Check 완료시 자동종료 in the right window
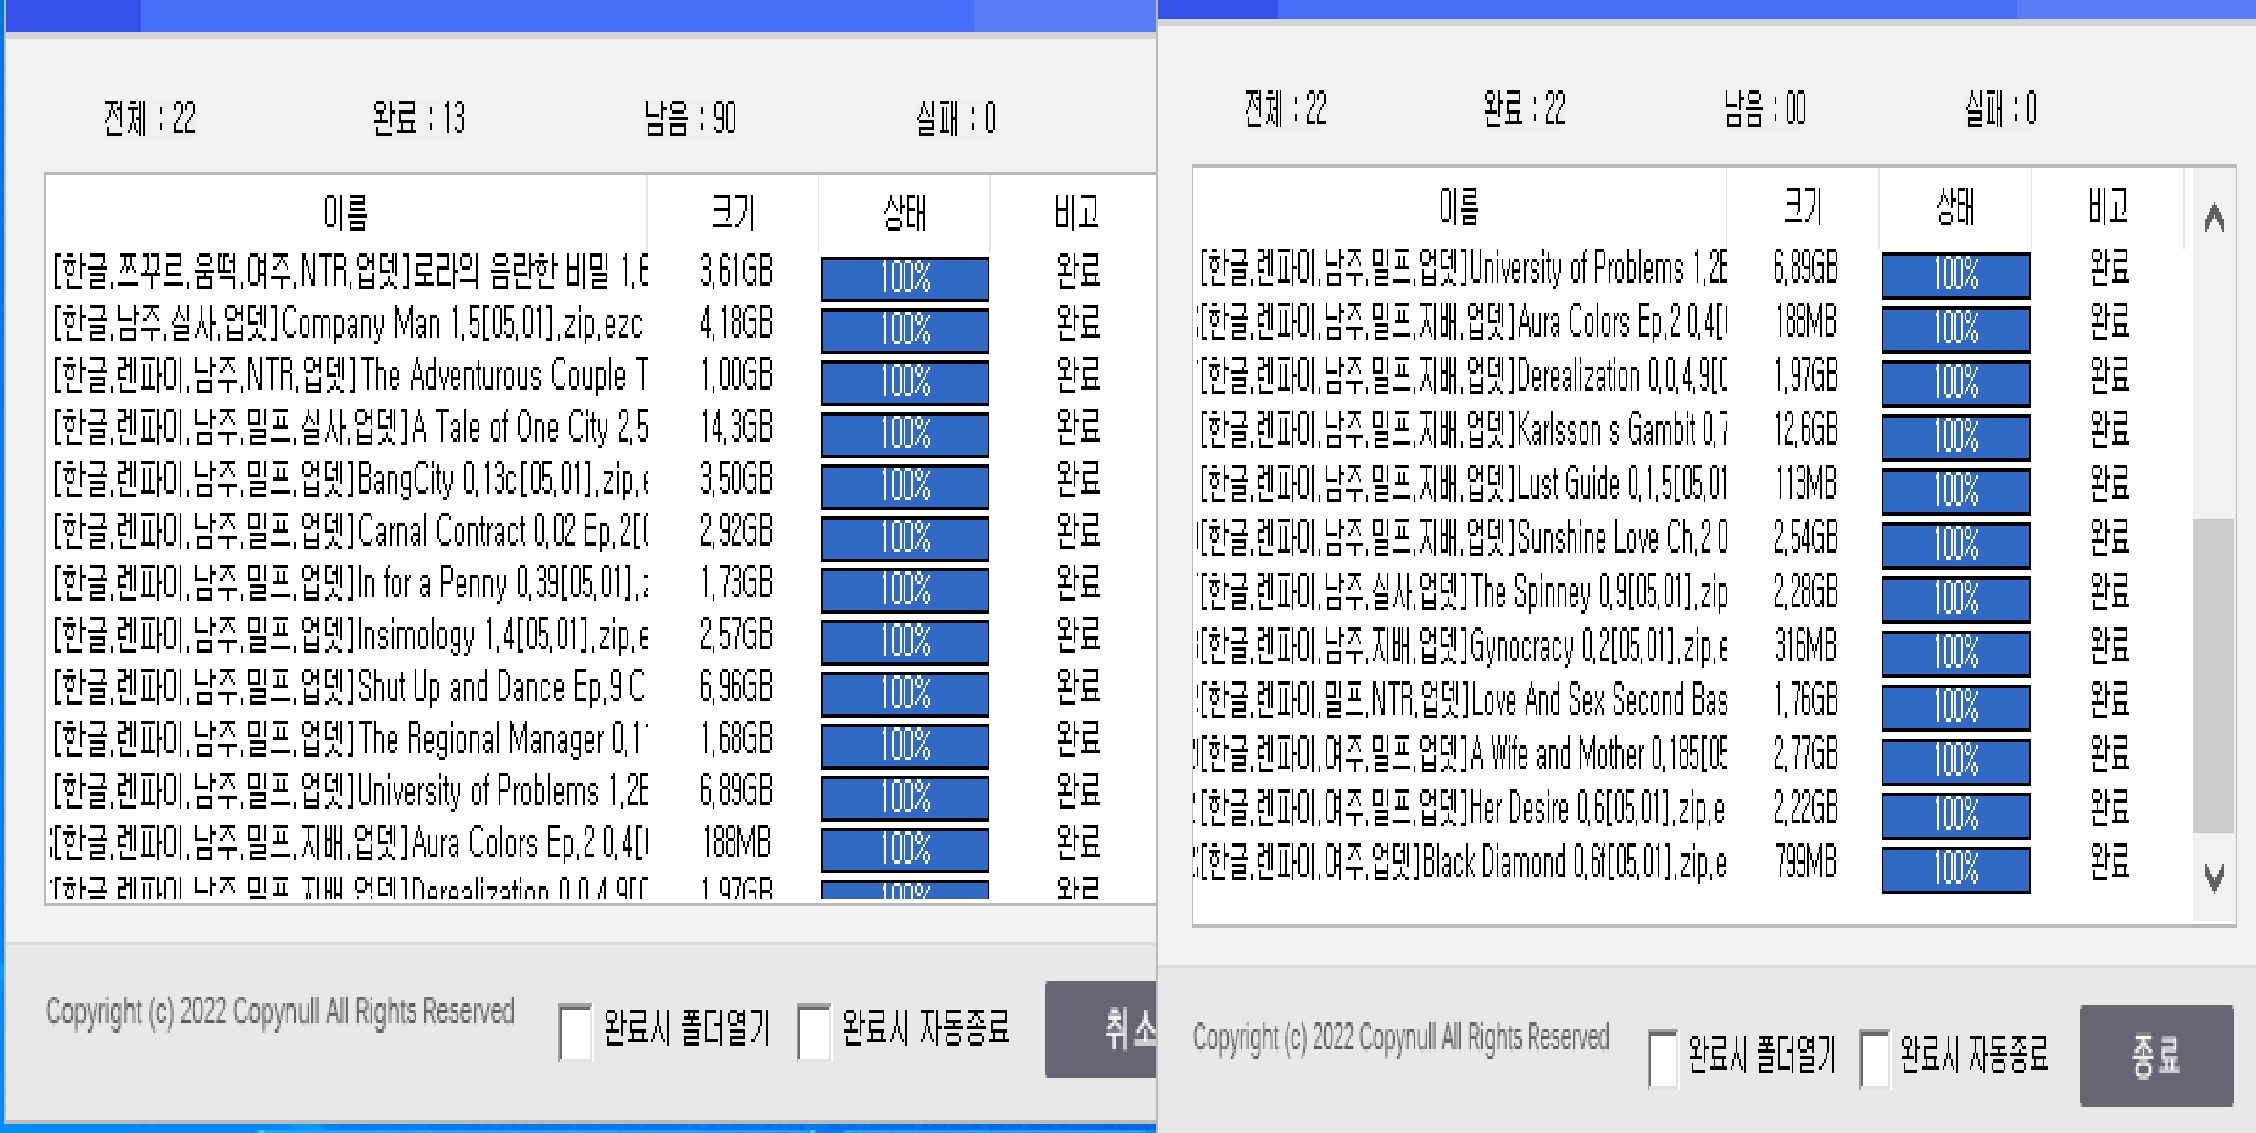This screenshot has height=1133, width=2256. [1876, 1051]
